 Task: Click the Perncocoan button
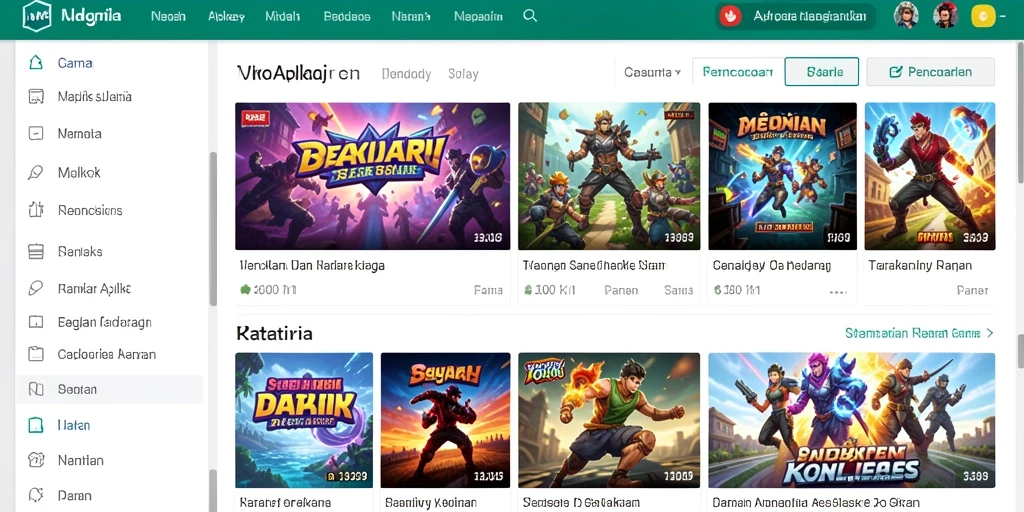click(738, 72)
